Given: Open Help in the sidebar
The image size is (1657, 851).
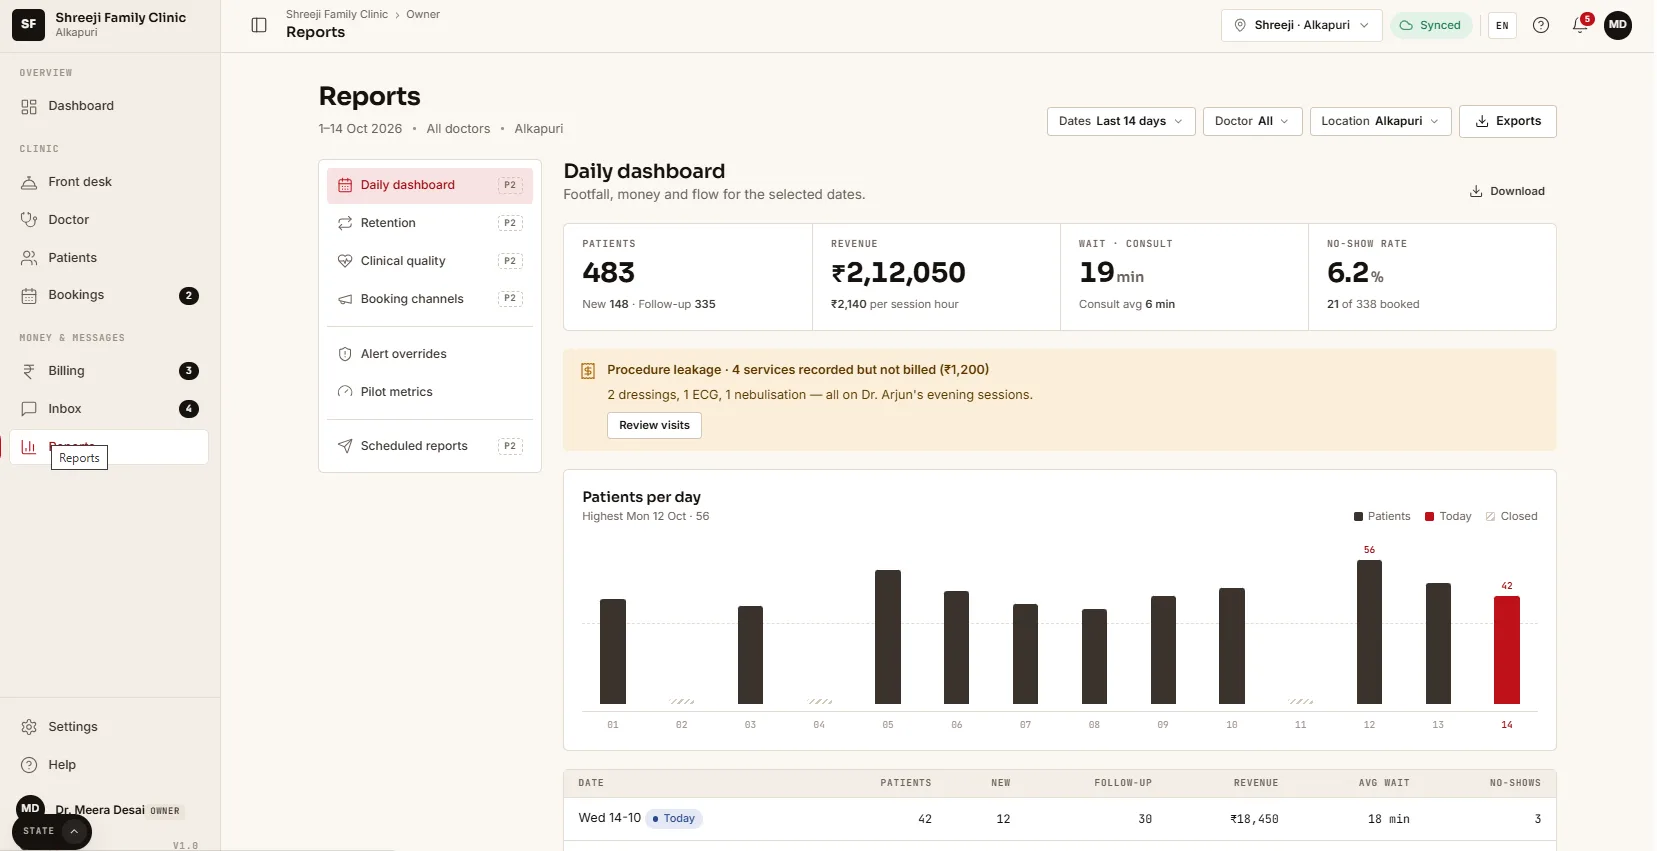Looking at the screenshot, I should (x=110, y=765).
